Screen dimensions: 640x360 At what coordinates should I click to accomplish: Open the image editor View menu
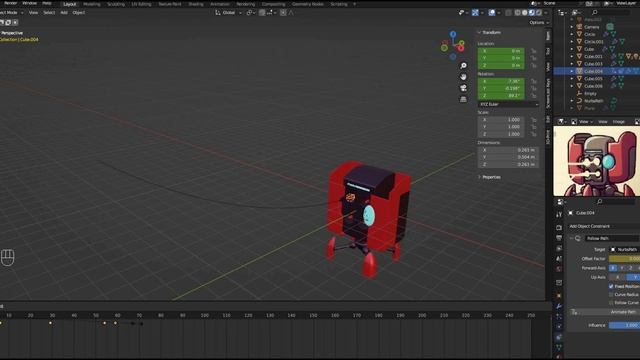tap(603, 122)
